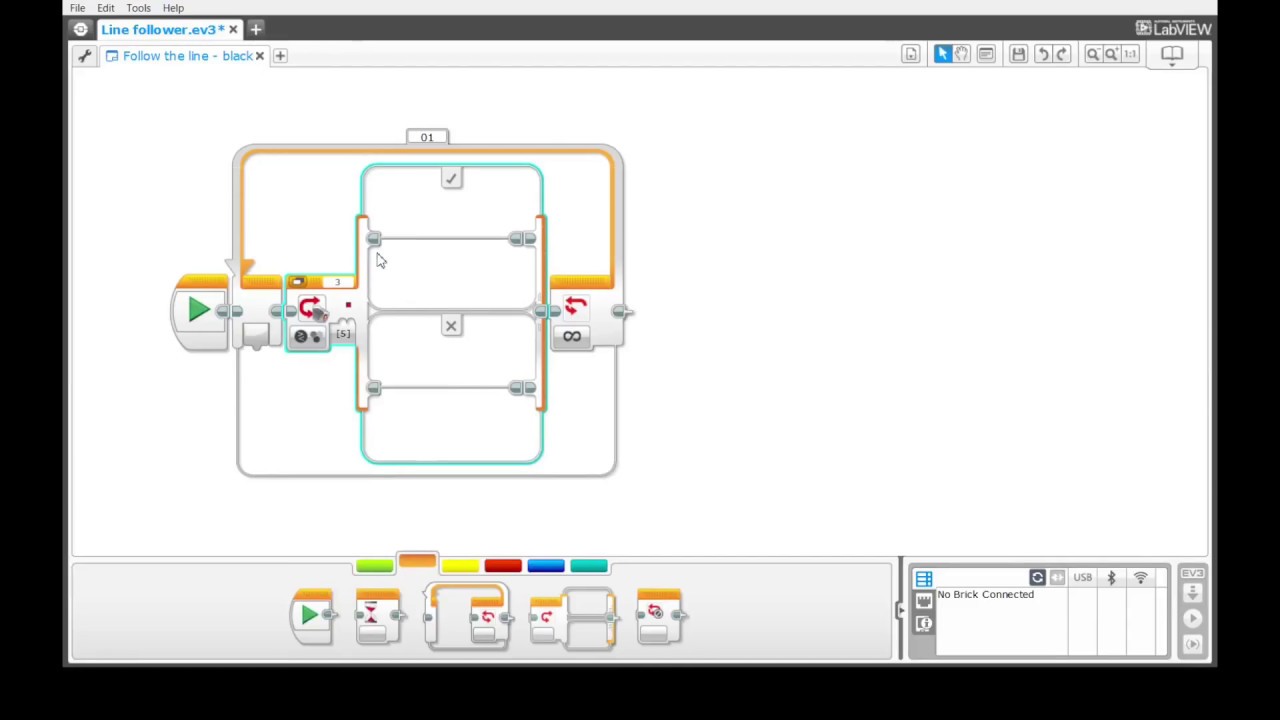1280x720 pixels.
Task: Select the switch mode selector icon
Action: point(310,309)
